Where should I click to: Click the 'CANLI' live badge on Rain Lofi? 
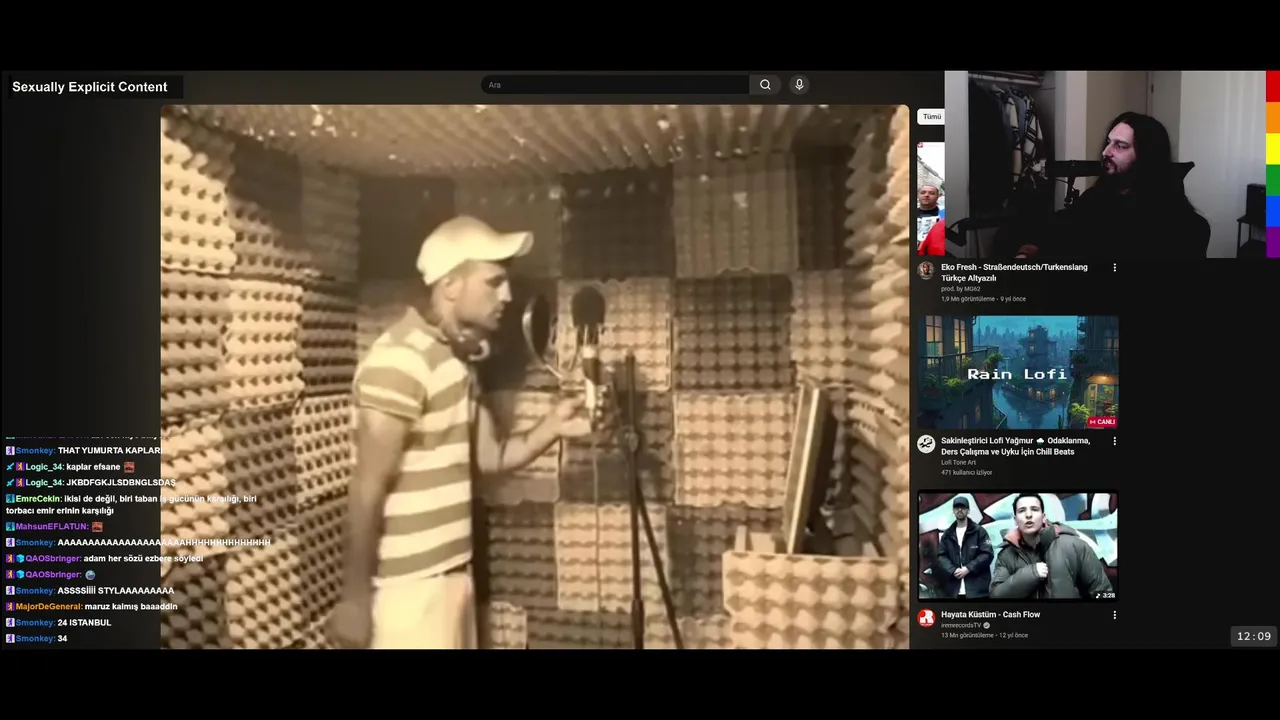pos(1102,422)
